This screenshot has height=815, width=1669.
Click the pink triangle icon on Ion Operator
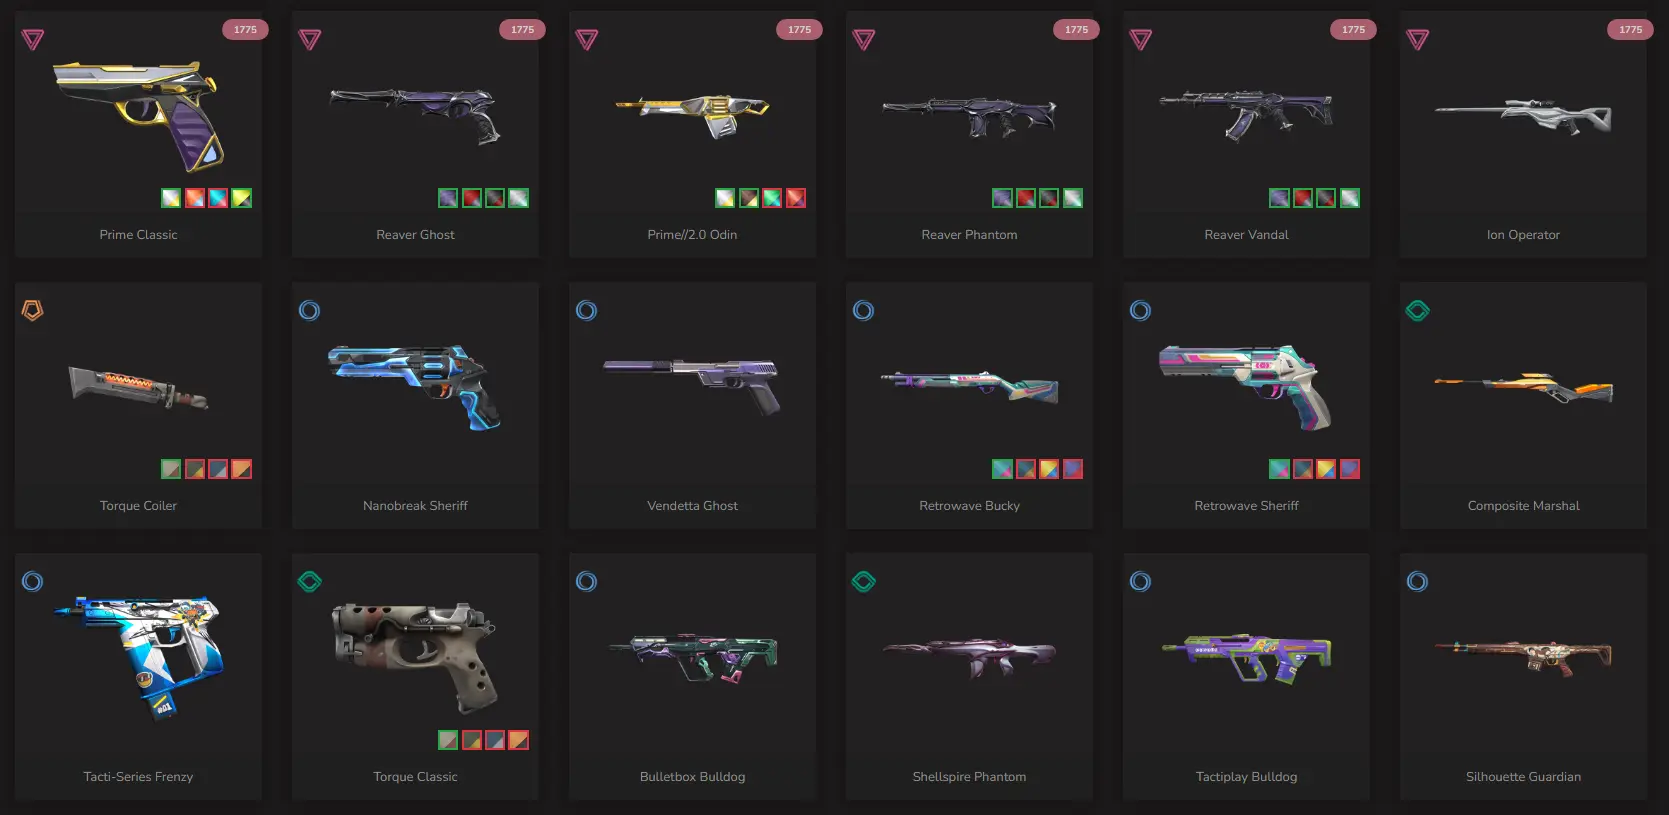pos(1418,40)
